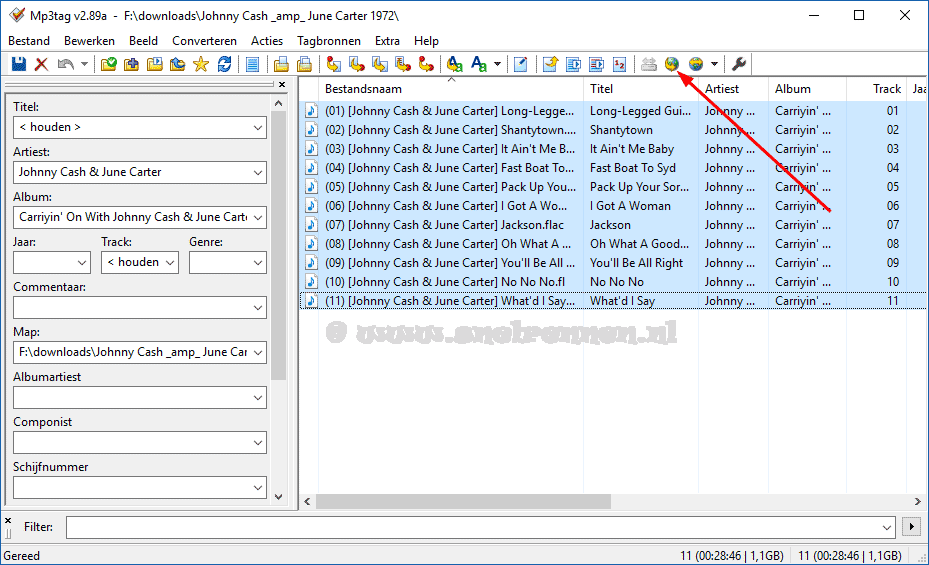Click the tag panel scroll down arrow
The height and width of the screenshot is (565, 929).
pos(278,497)
